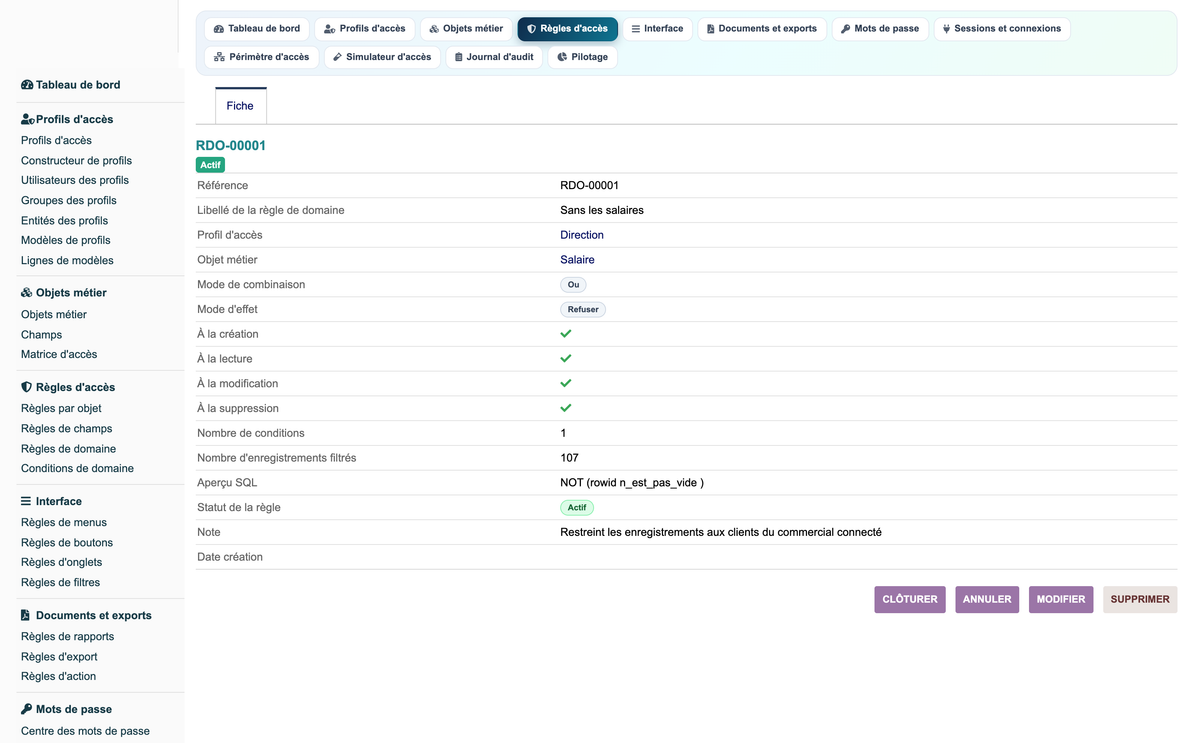Select the Fiche tab

click(240, 106)
